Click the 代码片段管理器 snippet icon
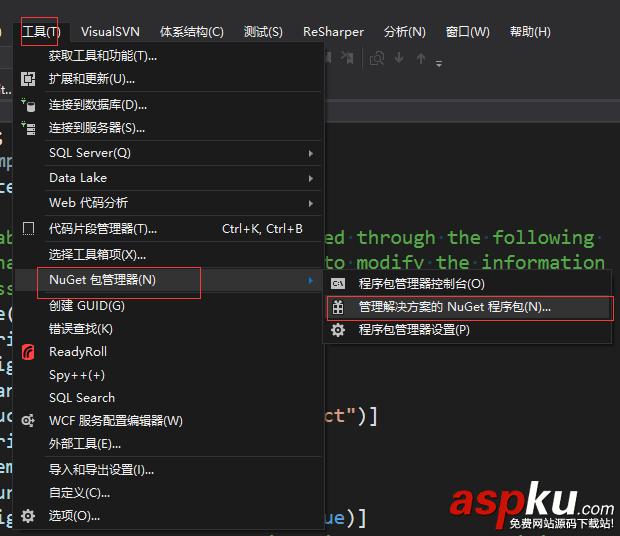Screen dimensions: 620x536 28,229
